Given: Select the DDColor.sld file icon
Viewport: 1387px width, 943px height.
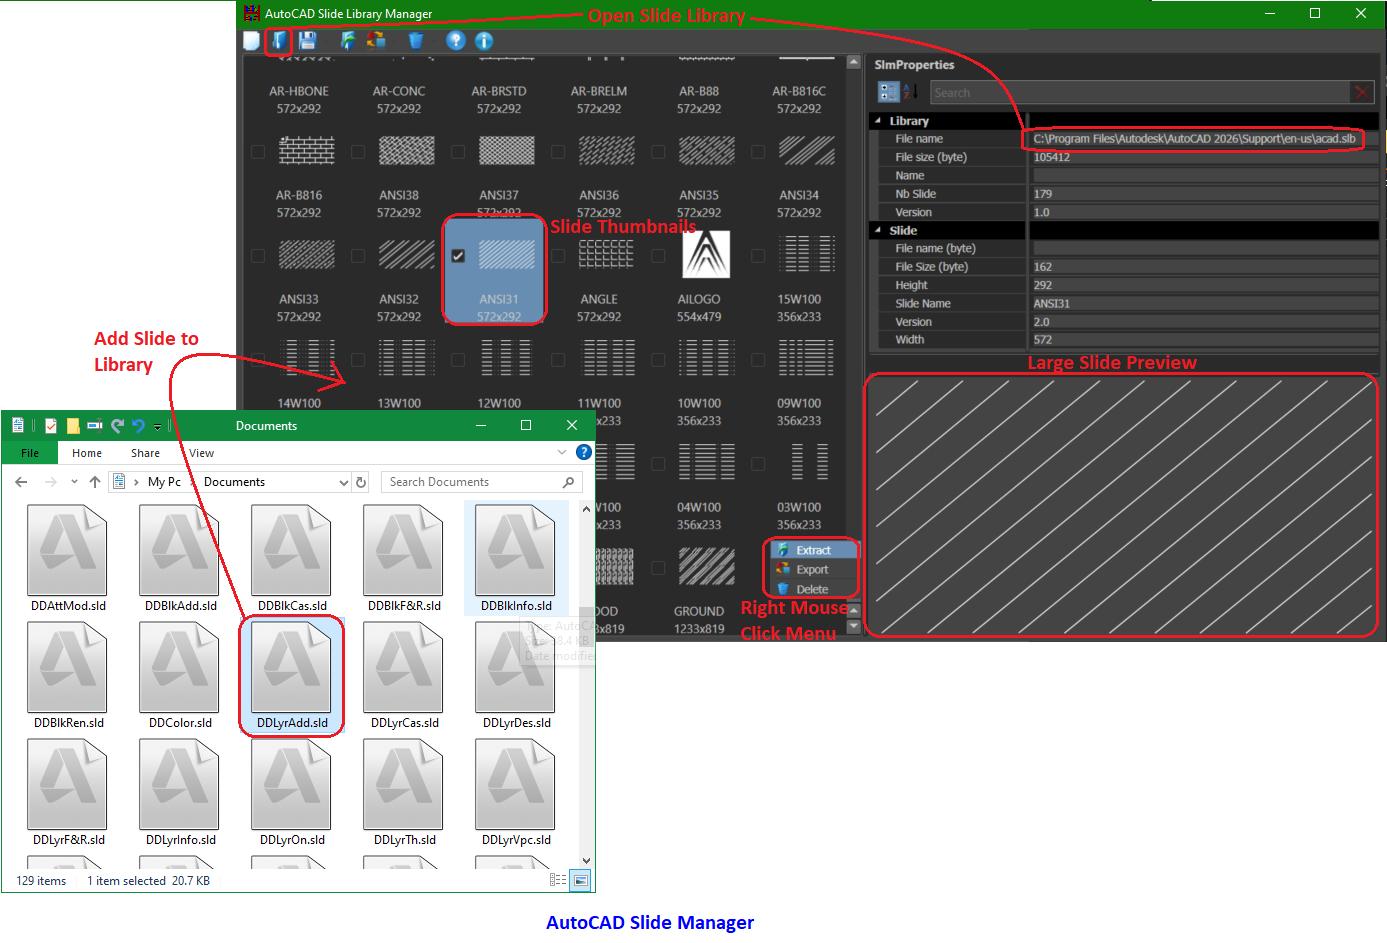Looking at the screenshot, I should [x=180, y=665].
